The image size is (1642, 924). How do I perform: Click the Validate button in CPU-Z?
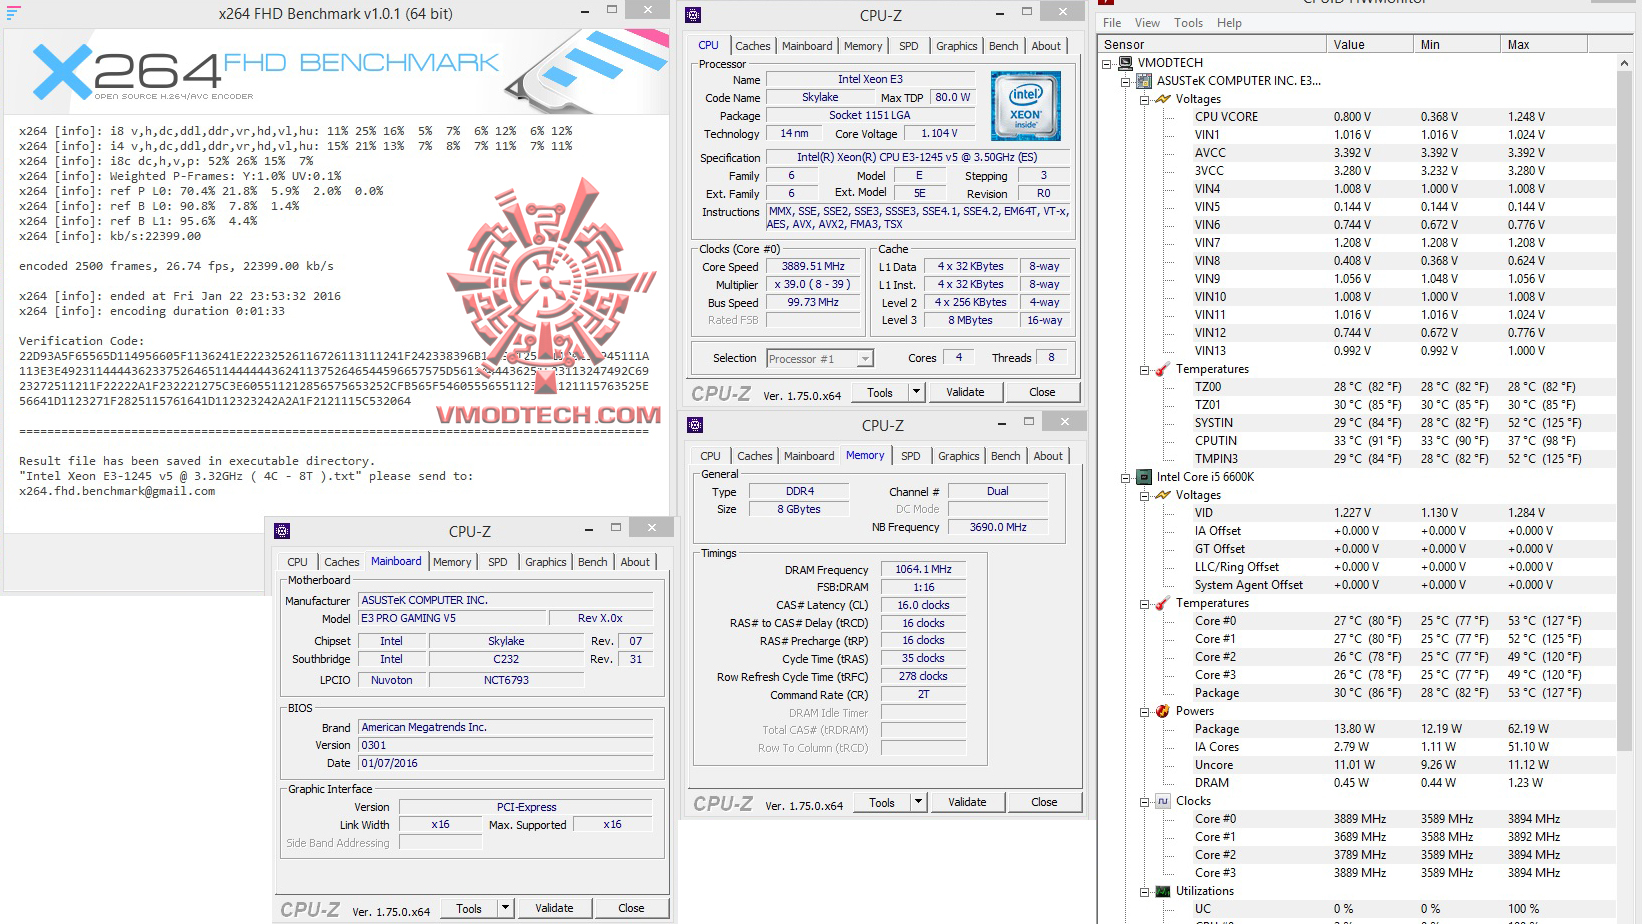coord(964,392)
